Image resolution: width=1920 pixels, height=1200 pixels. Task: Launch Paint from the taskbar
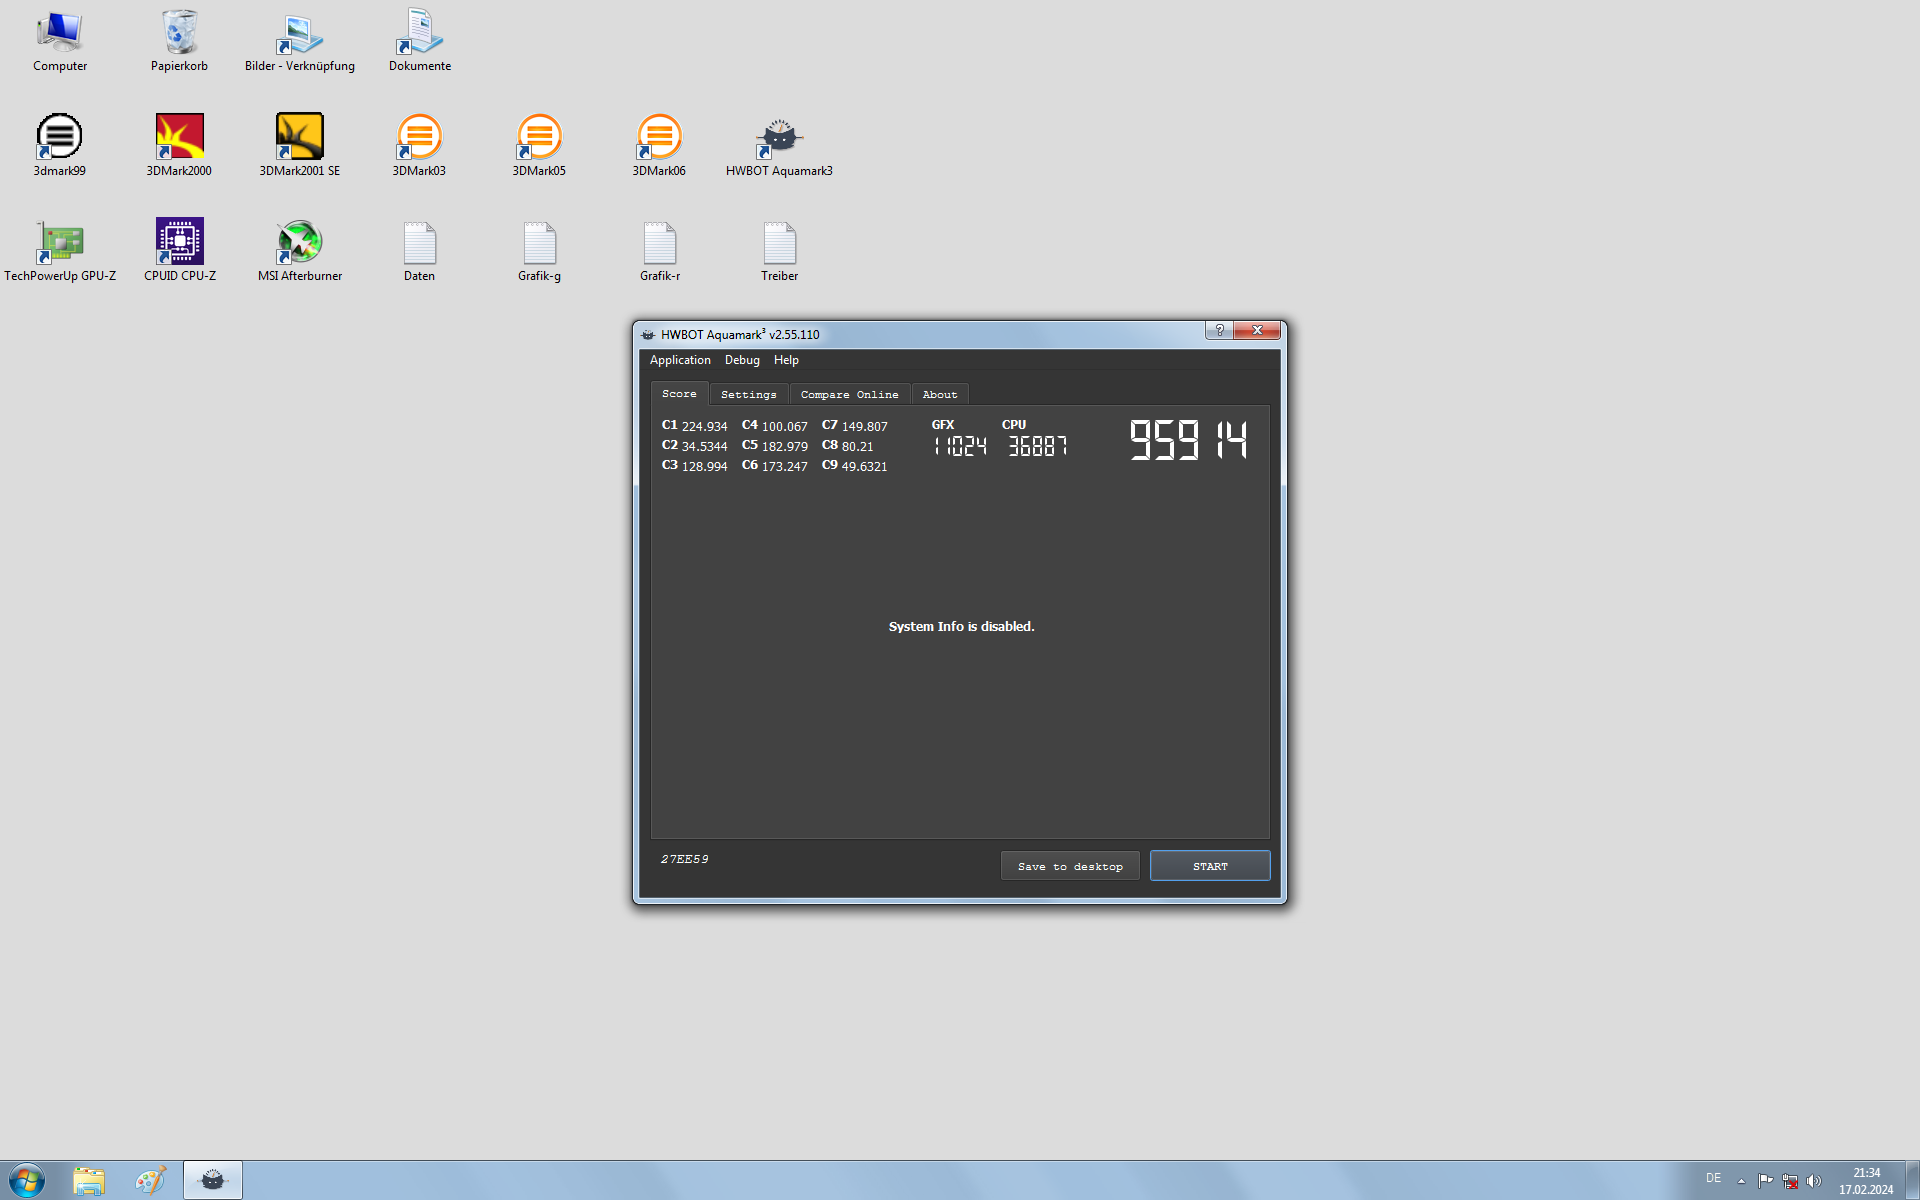pyautogui.click(x=151, y=1181)
